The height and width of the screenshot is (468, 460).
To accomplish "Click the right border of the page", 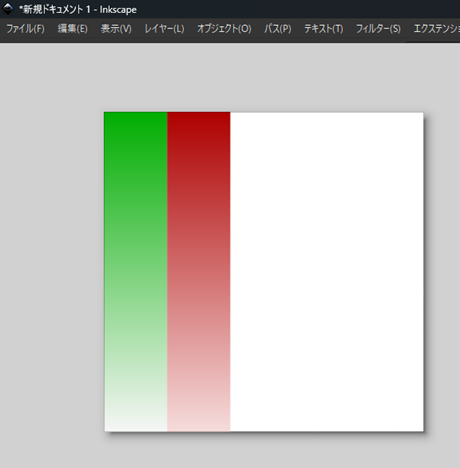I will click(423, 272).
